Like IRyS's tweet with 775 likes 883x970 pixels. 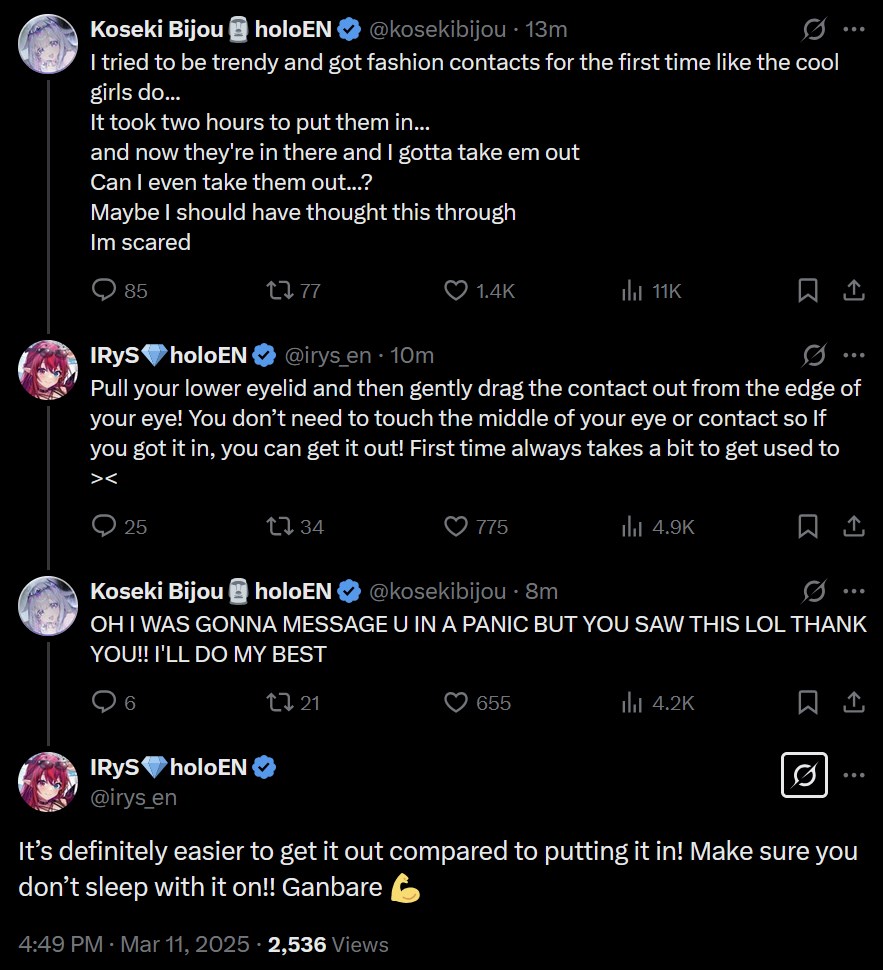click(456, 527)
